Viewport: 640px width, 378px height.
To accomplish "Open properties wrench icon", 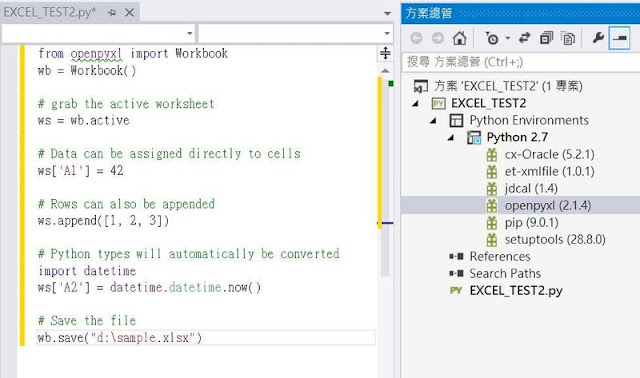I will 598,38.
